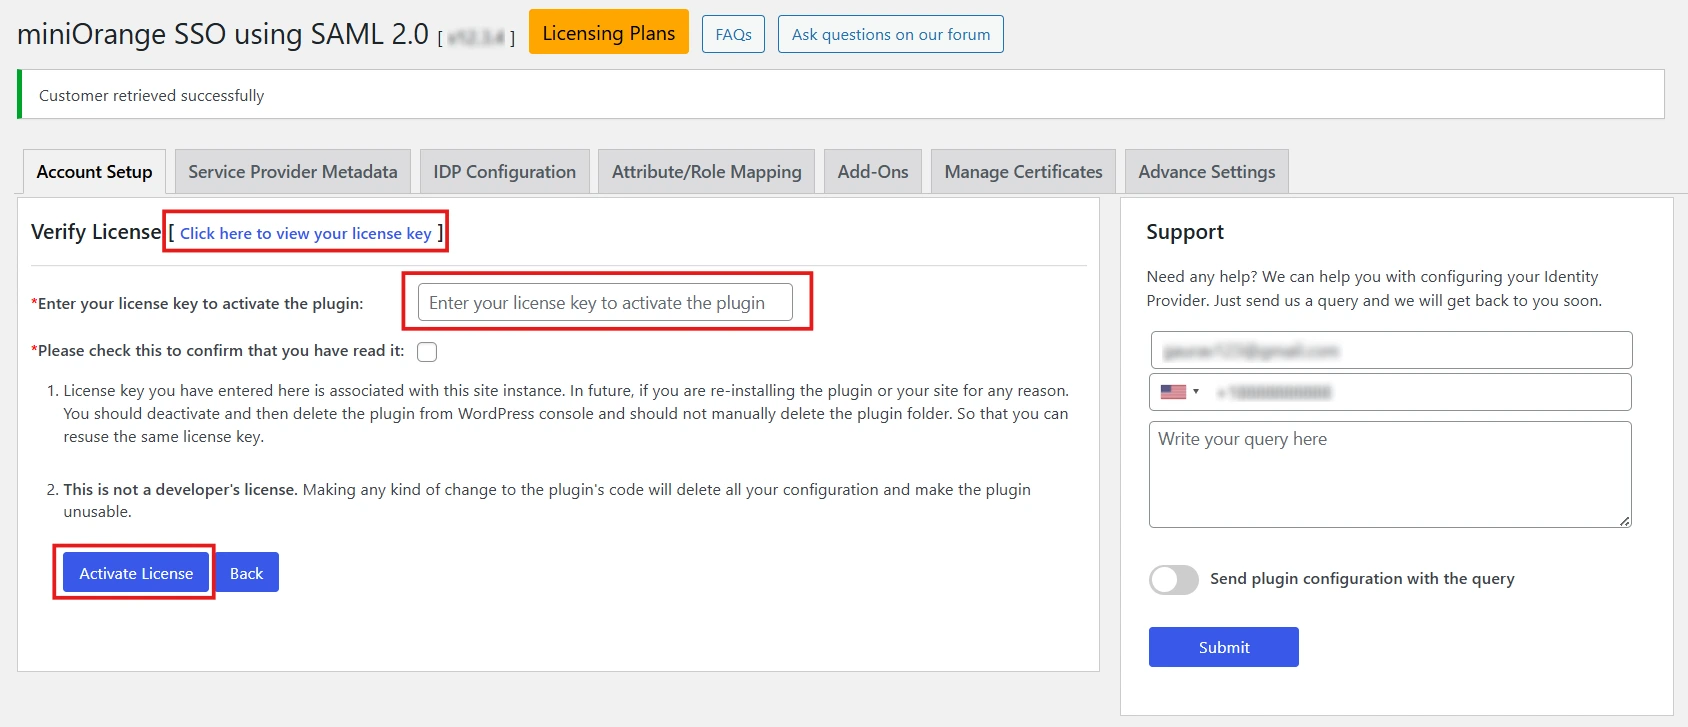The width and height of the screenshot is (1688, 727).
Task: Toggle send plugin configuration with query
Action: pos(1174,580)
